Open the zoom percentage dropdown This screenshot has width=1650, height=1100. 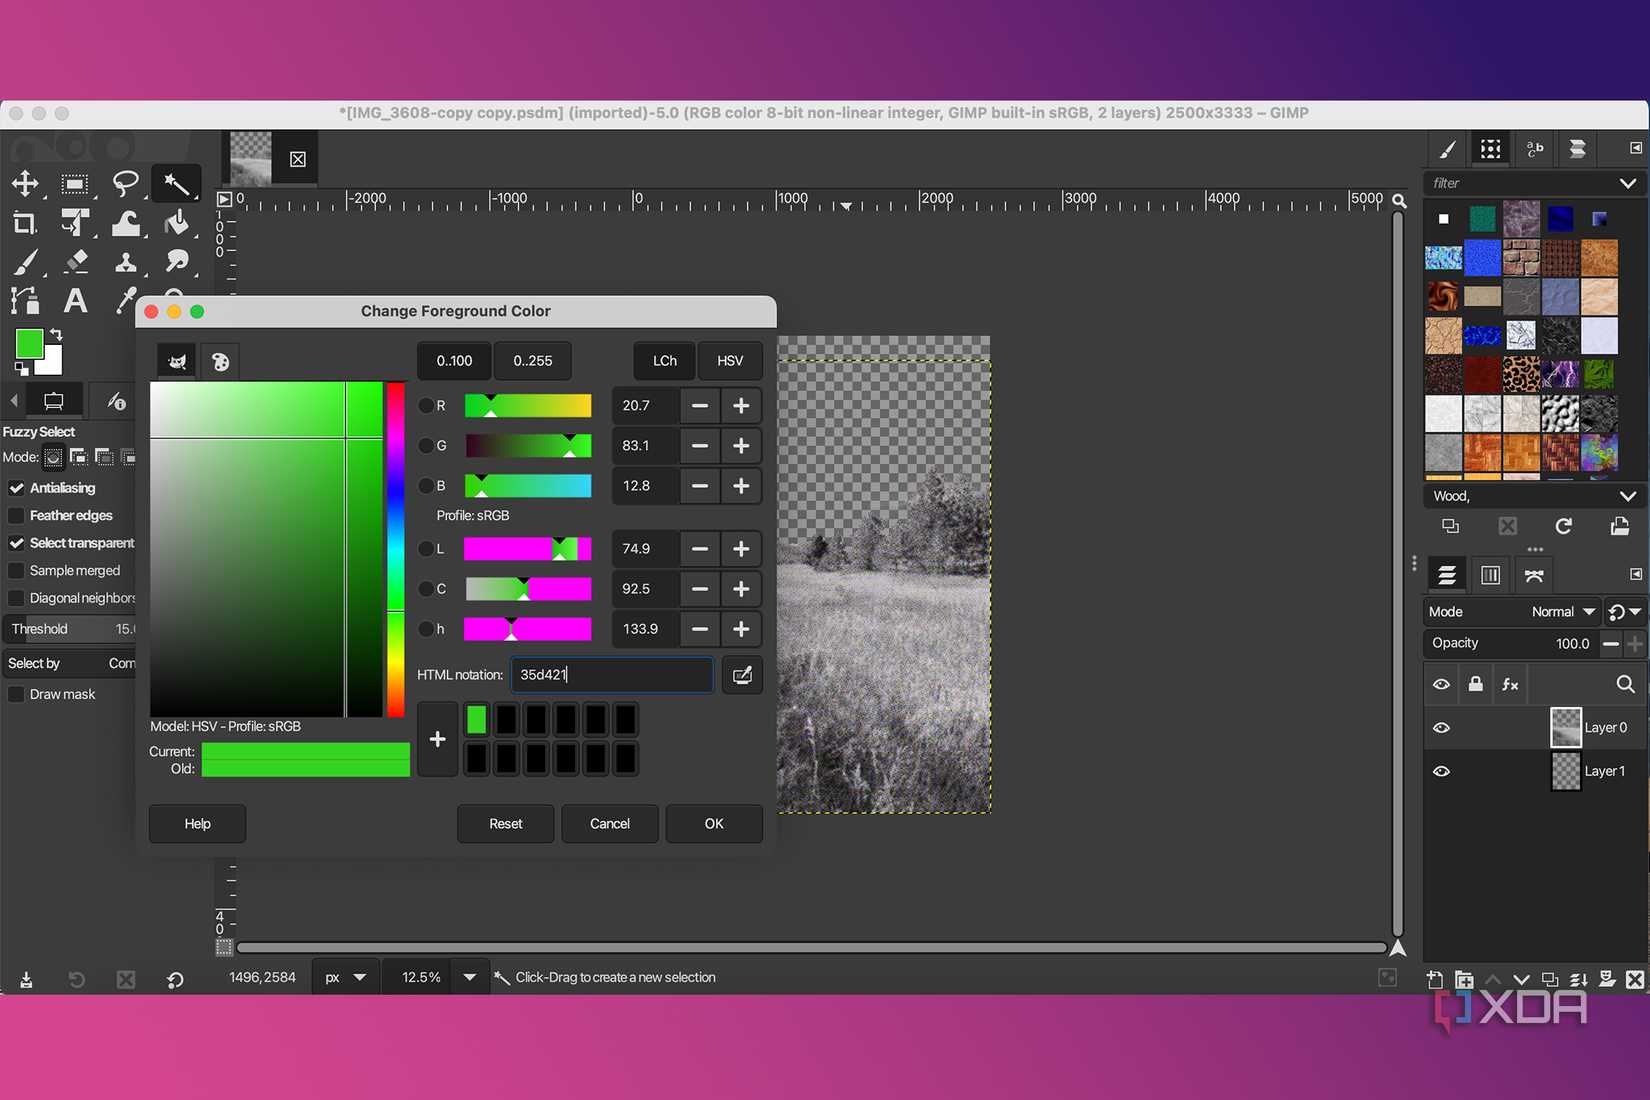click(469, 977)
